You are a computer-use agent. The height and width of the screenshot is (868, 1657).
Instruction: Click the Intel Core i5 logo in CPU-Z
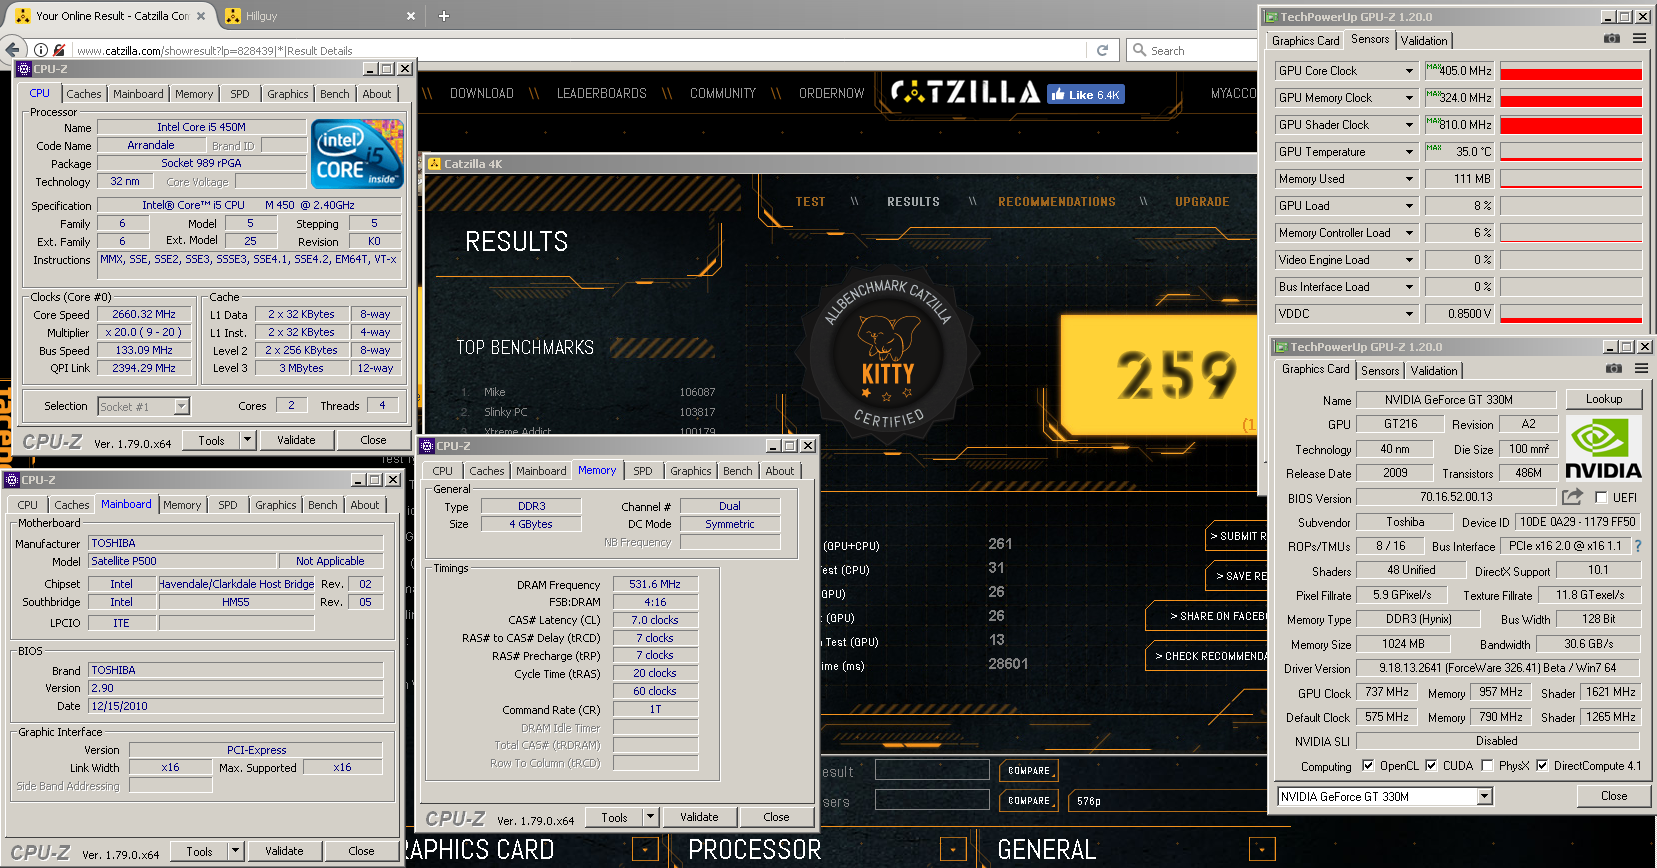pos(357,153)
